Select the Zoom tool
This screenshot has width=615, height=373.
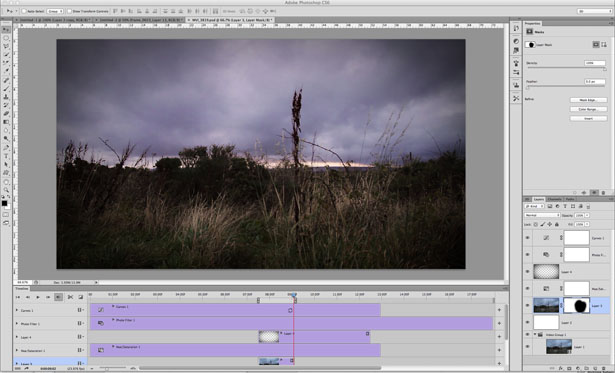[x=6, y=190]
